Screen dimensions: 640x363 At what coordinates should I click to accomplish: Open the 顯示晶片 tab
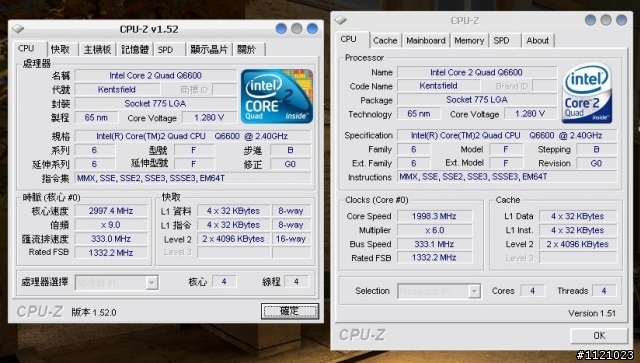pyautogui.click(x=209, y=49)
